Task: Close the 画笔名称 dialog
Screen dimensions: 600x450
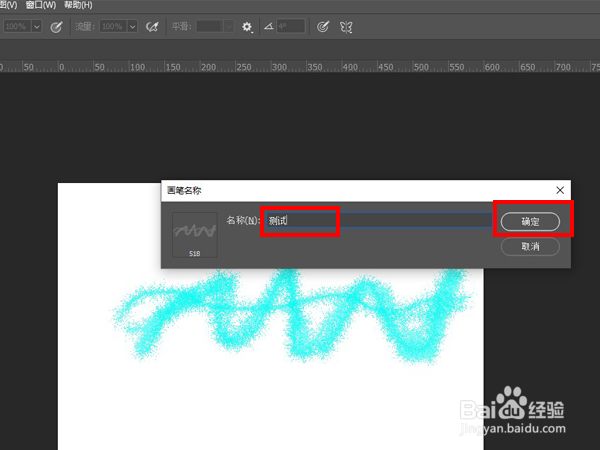Action: pyautogui.click(x=560, y=190)
